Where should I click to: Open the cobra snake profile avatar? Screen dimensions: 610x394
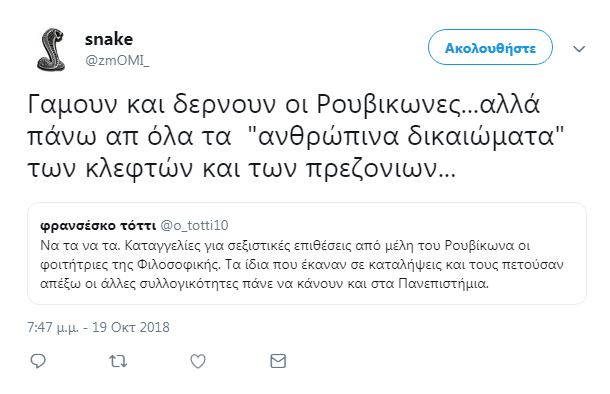pos(51,49)
